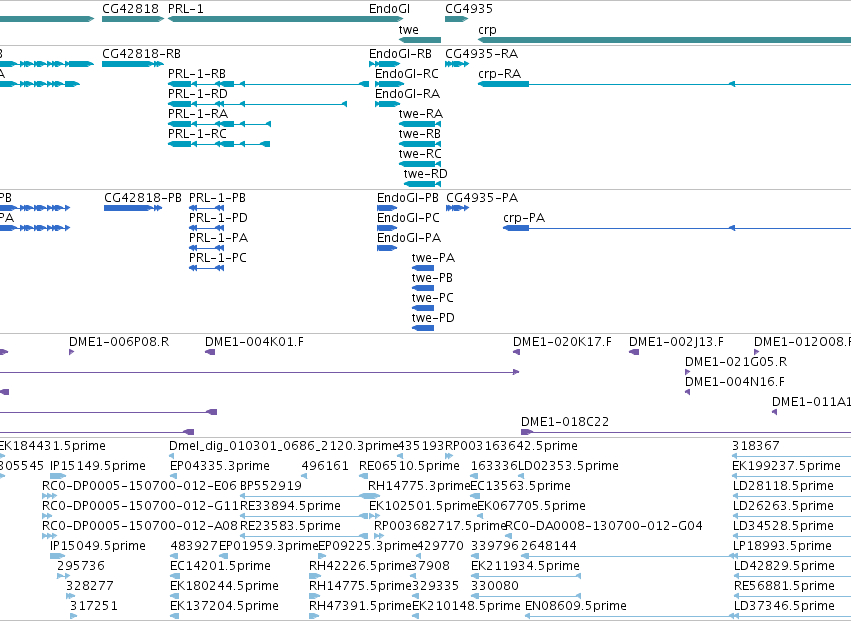Select the twe-RA transcript label
This screenshot has width=851, height=621.
(x=421, y=114)
